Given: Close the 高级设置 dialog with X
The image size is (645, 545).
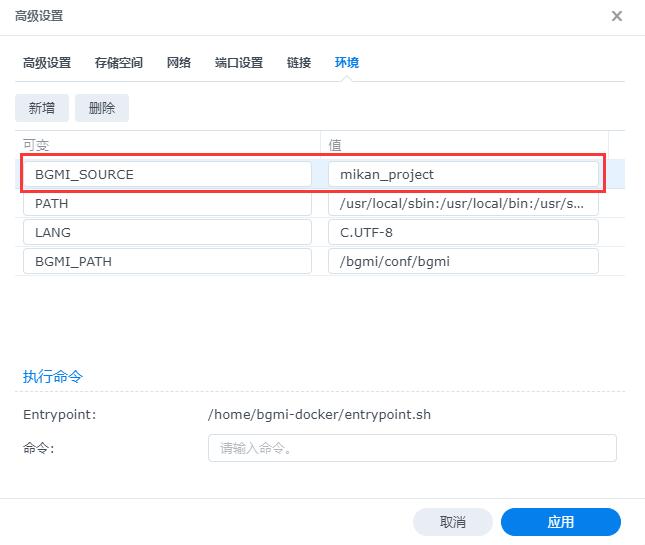Looking at the screenshot, I should (x=617, y=16).
